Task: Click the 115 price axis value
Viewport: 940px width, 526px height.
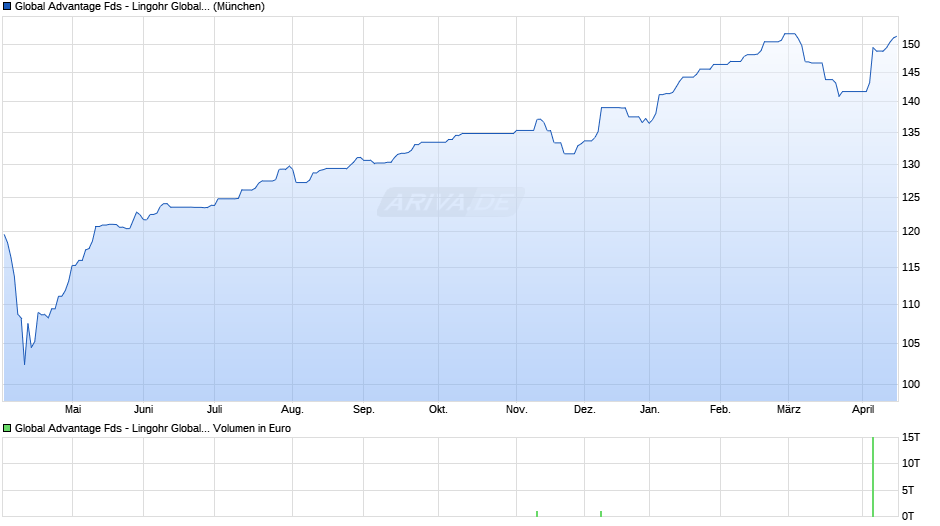Action: pyautogui.click(x=911, y=267)
